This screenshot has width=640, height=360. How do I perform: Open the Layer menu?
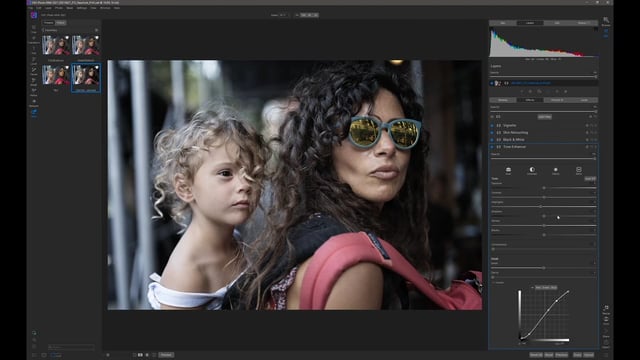[48, 8]
